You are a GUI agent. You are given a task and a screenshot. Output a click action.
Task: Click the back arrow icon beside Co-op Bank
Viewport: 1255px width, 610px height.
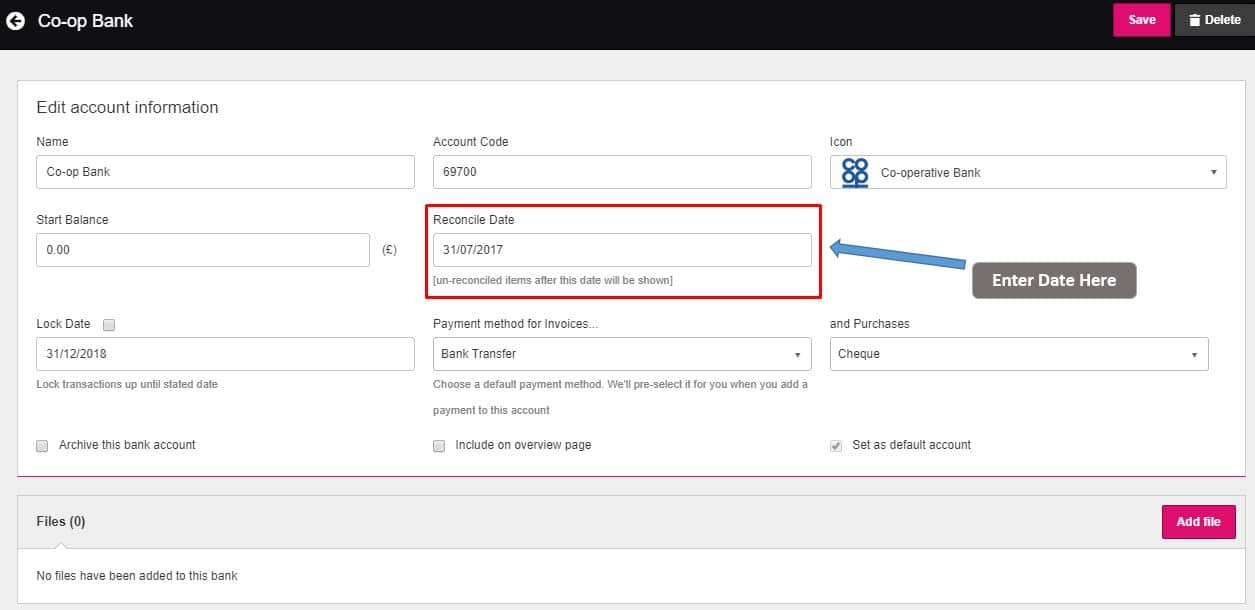[16, 20]
